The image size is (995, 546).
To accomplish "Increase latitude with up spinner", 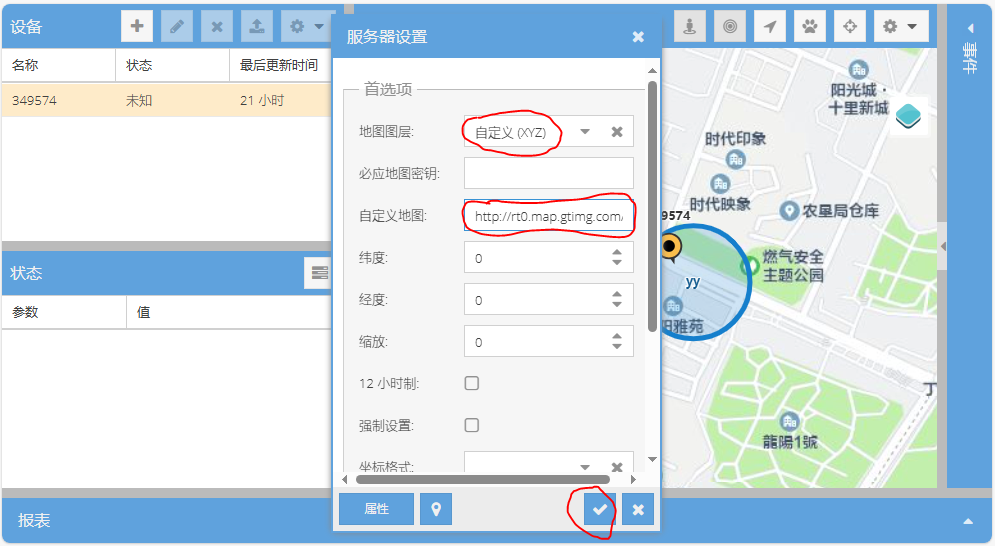I will click(x=617, y=252).
